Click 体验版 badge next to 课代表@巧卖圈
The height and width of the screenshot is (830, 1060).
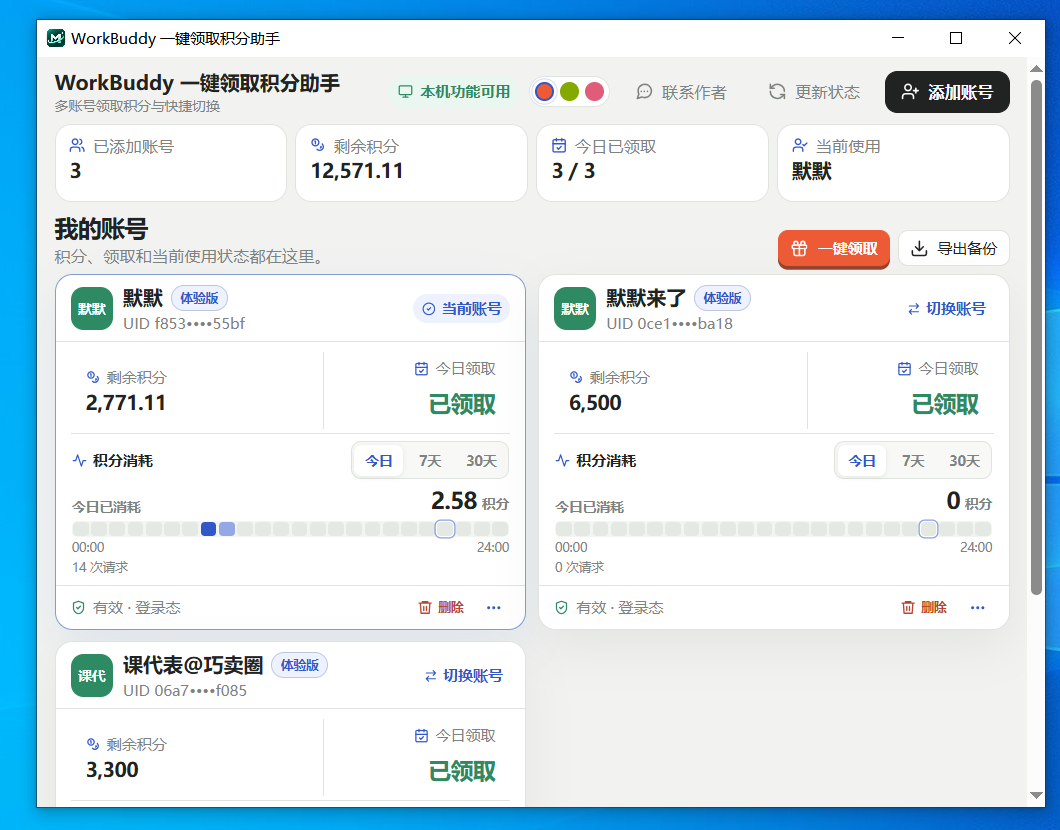[x=299, y=665]
